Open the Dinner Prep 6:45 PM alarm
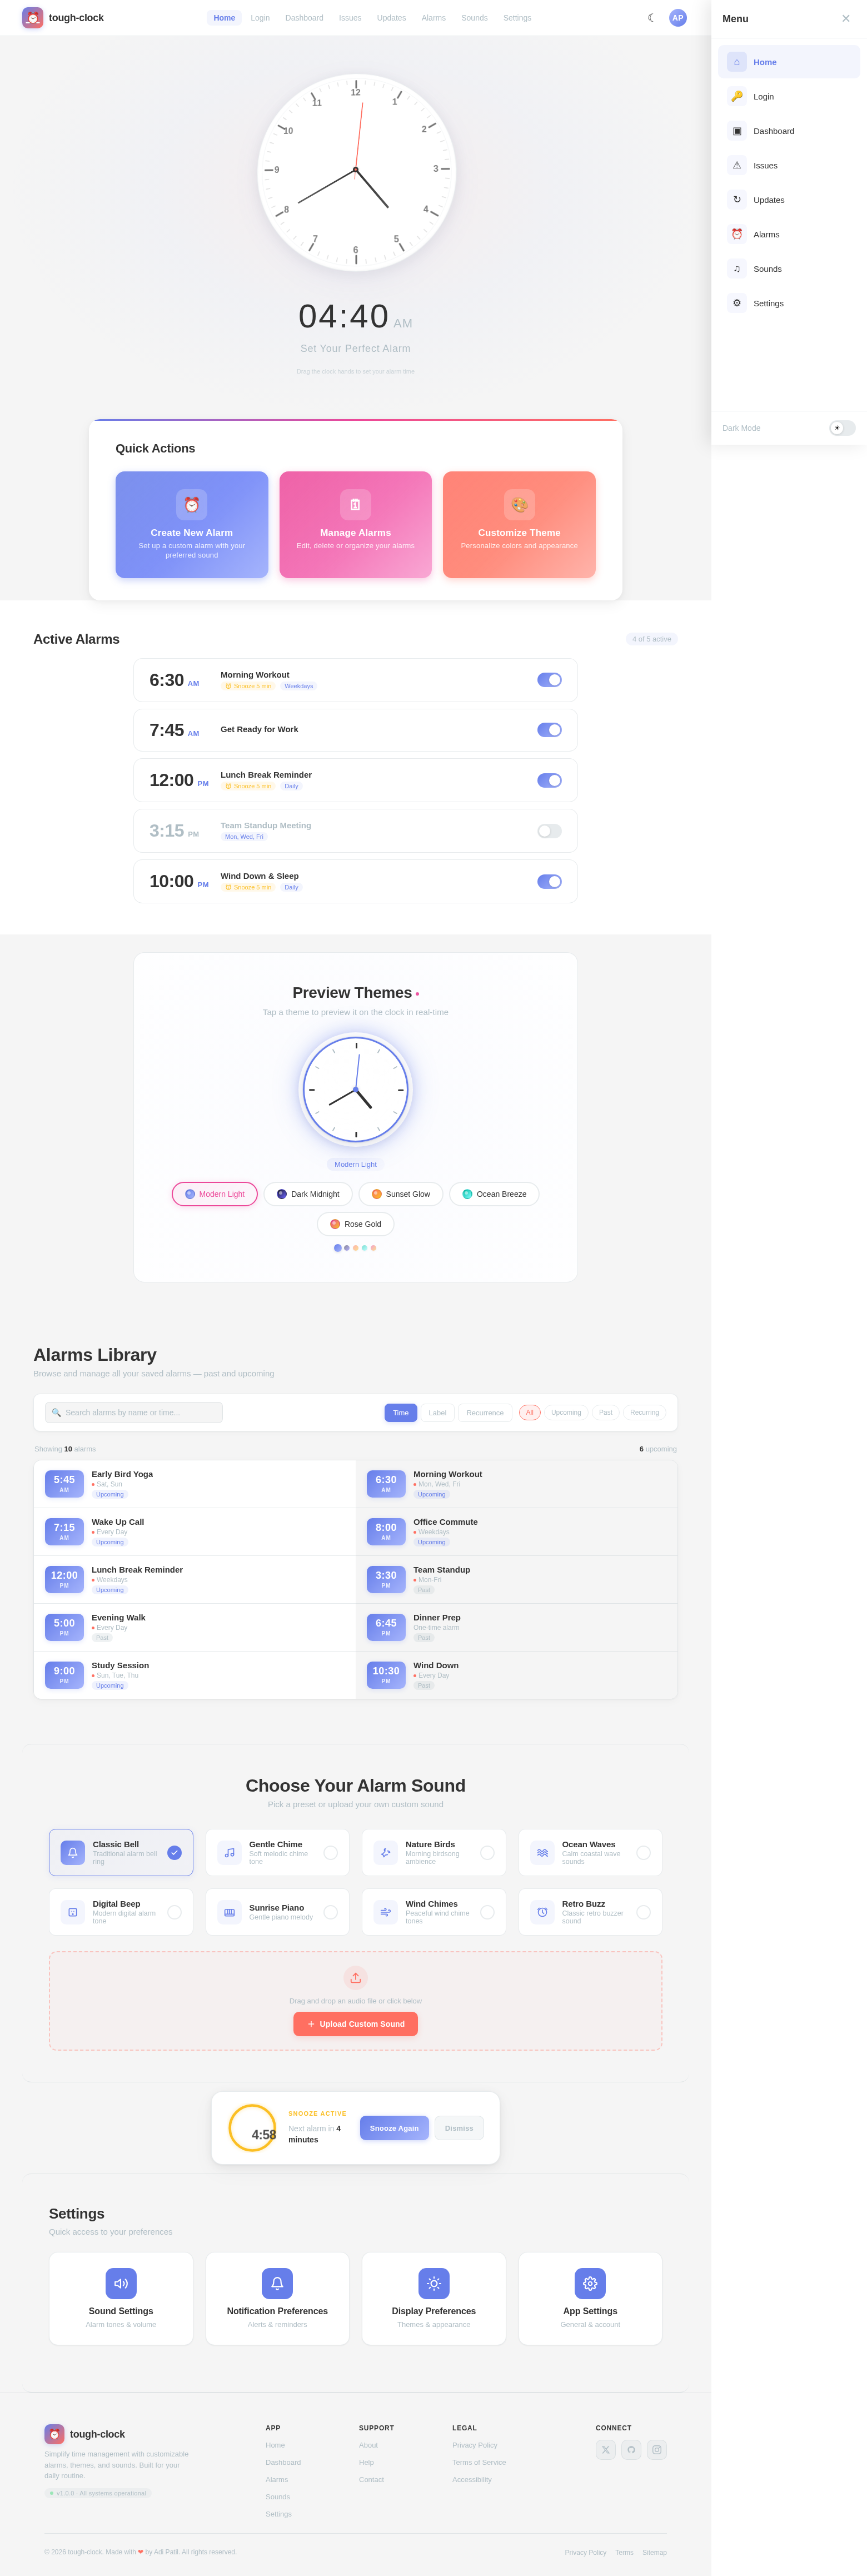Image resolution: width=867 pixels, height=2576 pixels. click(x=517, y=1628)
